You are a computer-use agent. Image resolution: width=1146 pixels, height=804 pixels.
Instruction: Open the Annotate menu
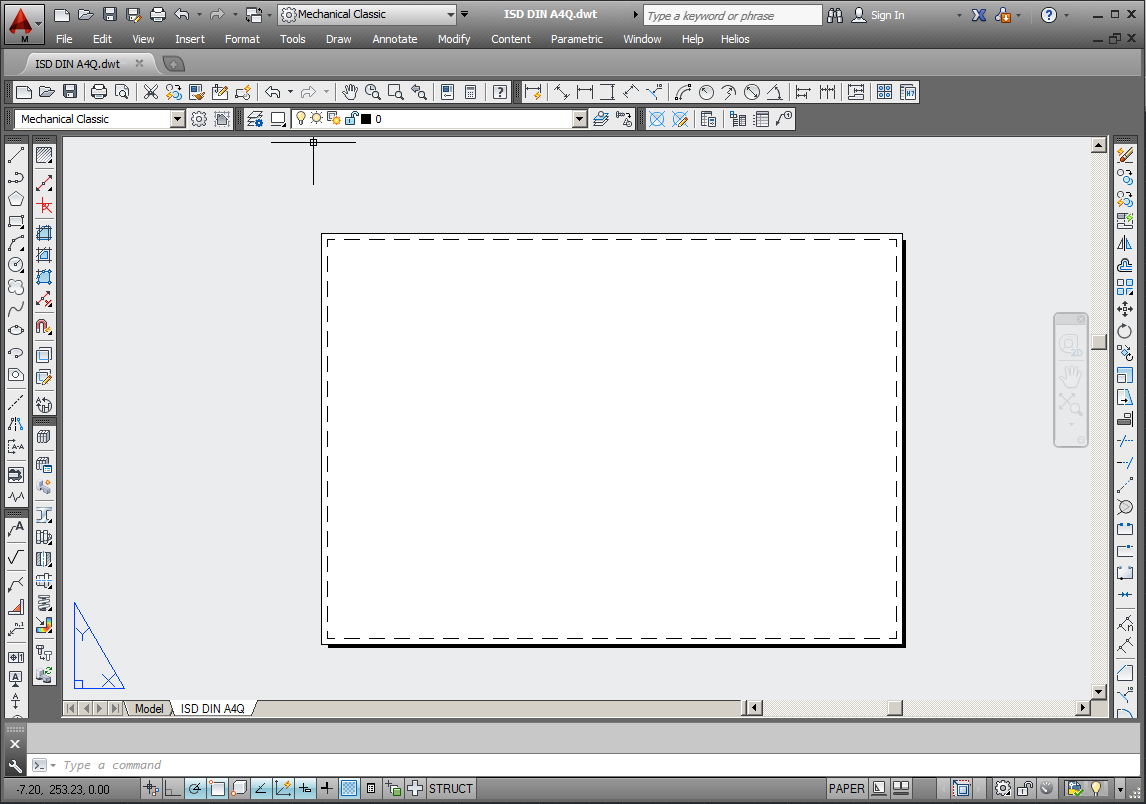coord(394,39)
